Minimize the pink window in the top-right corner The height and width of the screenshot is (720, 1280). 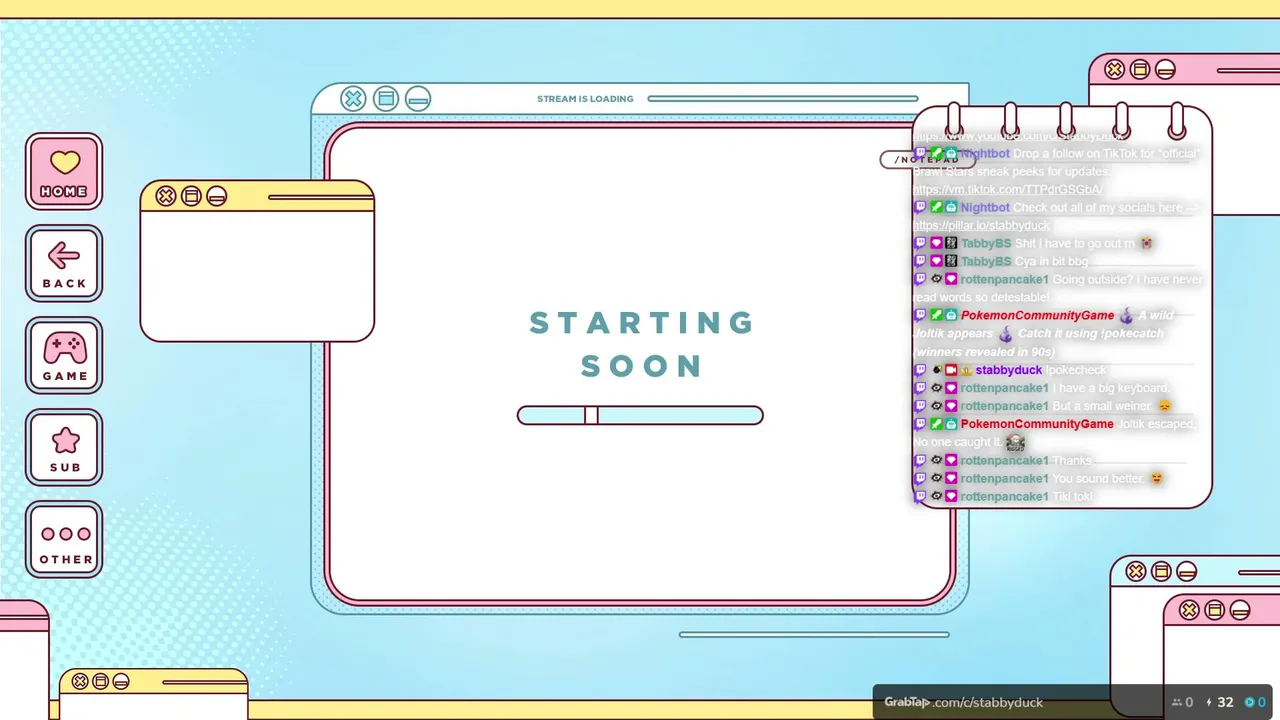[1165, 69]
